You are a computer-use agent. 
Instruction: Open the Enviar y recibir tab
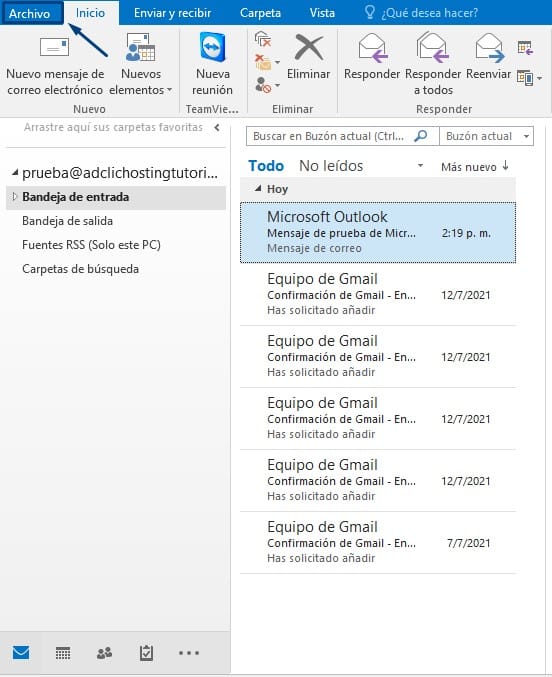pos(172,13)
